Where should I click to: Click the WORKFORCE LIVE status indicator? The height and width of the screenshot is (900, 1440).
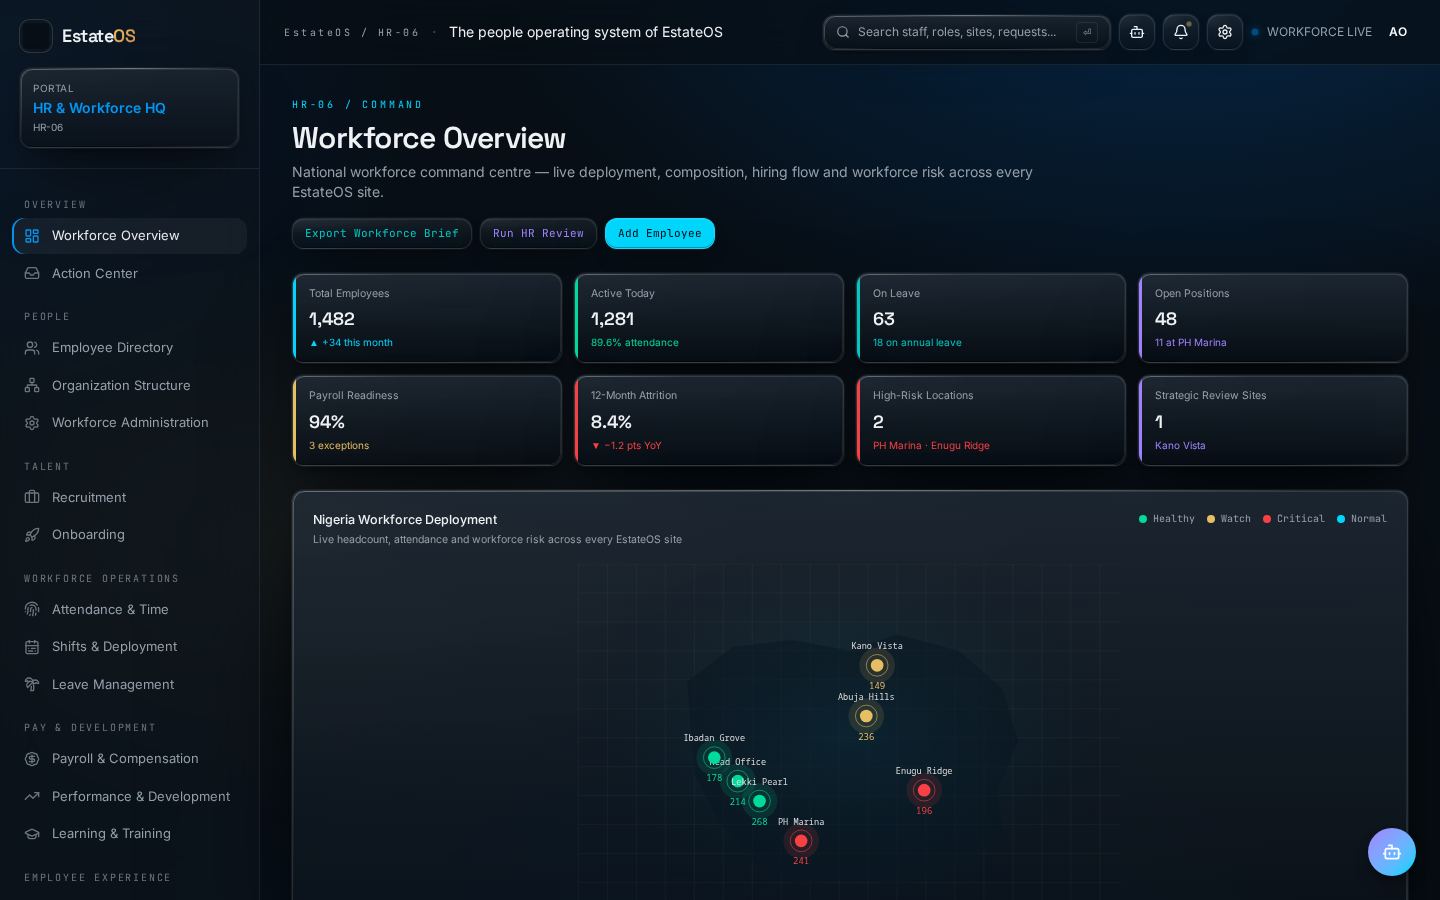pos(1311,32)
